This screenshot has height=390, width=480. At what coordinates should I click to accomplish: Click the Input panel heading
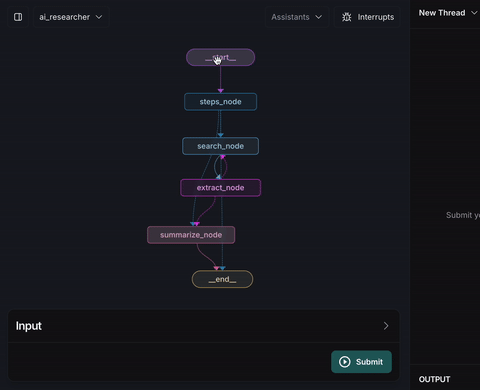tap(29, 326)
